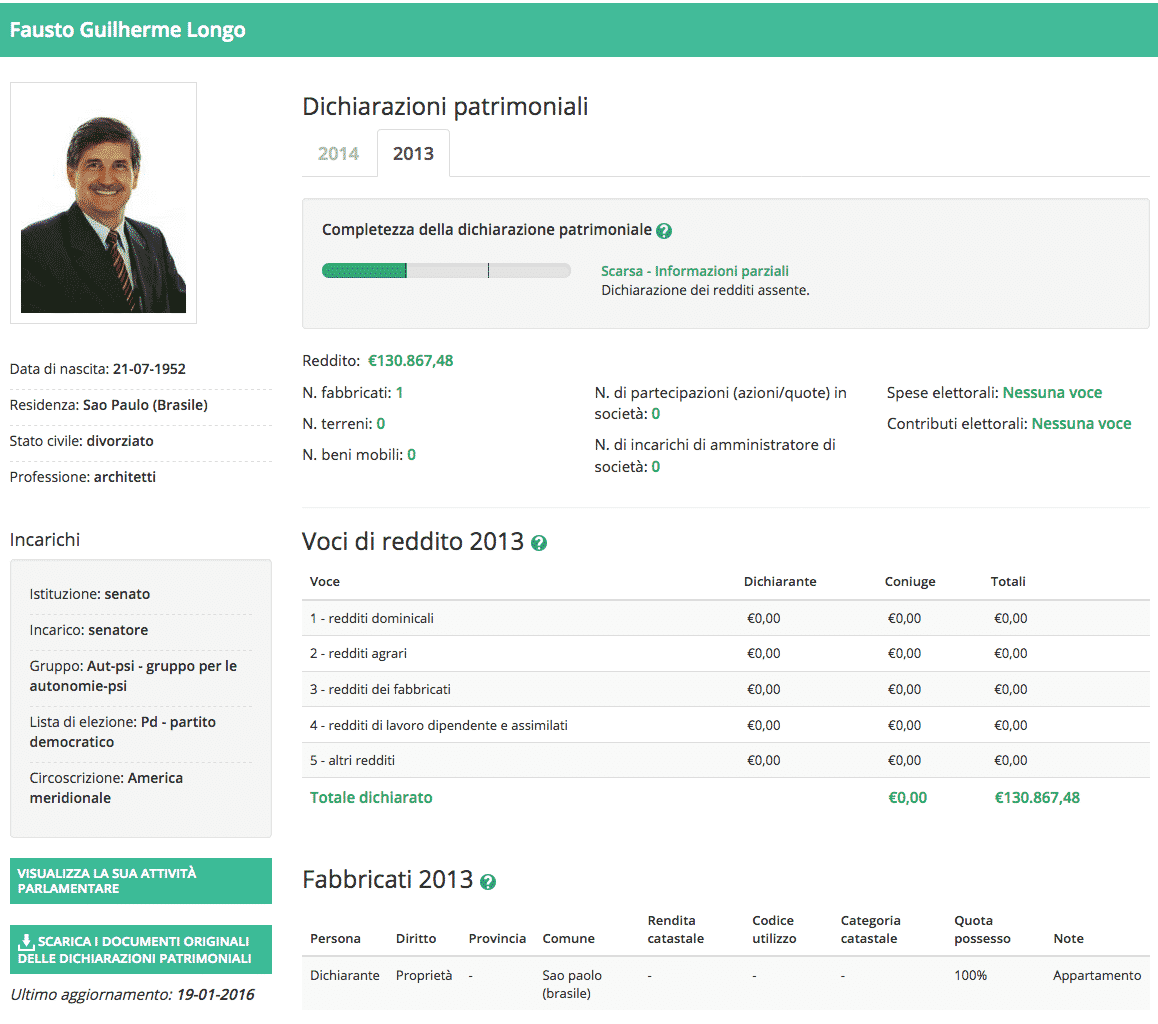Image resolution: width=1158 pixels, height=1024 pixels.
Task: Click Ultimo aggiornamento 19-01-2016 text
Action: [x=132, y=995]
